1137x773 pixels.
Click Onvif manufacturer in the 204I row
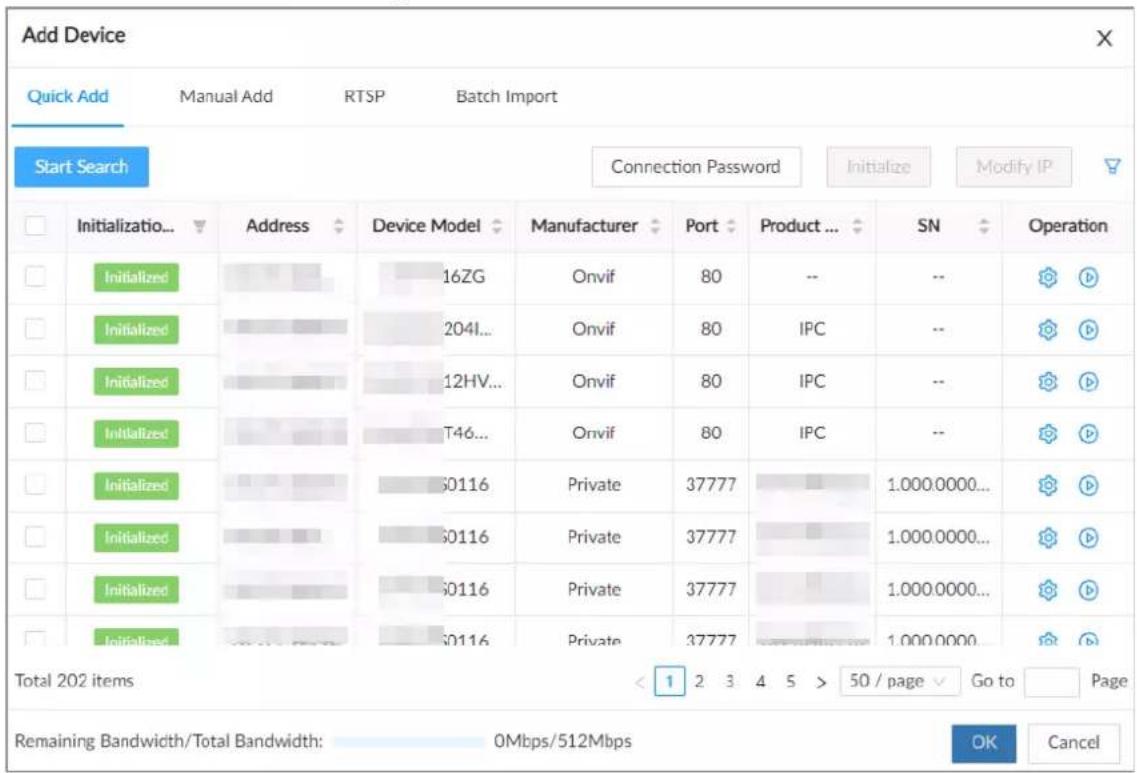593,329
